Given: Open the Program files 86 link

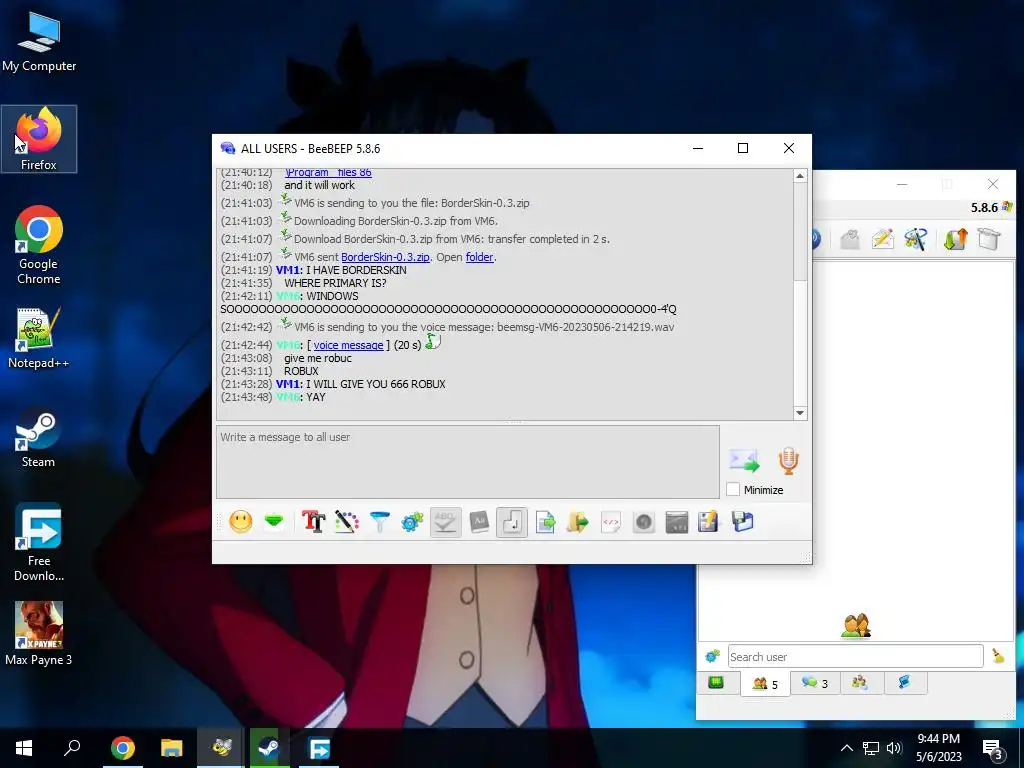Looking at the screenshot, I should 328,172.
